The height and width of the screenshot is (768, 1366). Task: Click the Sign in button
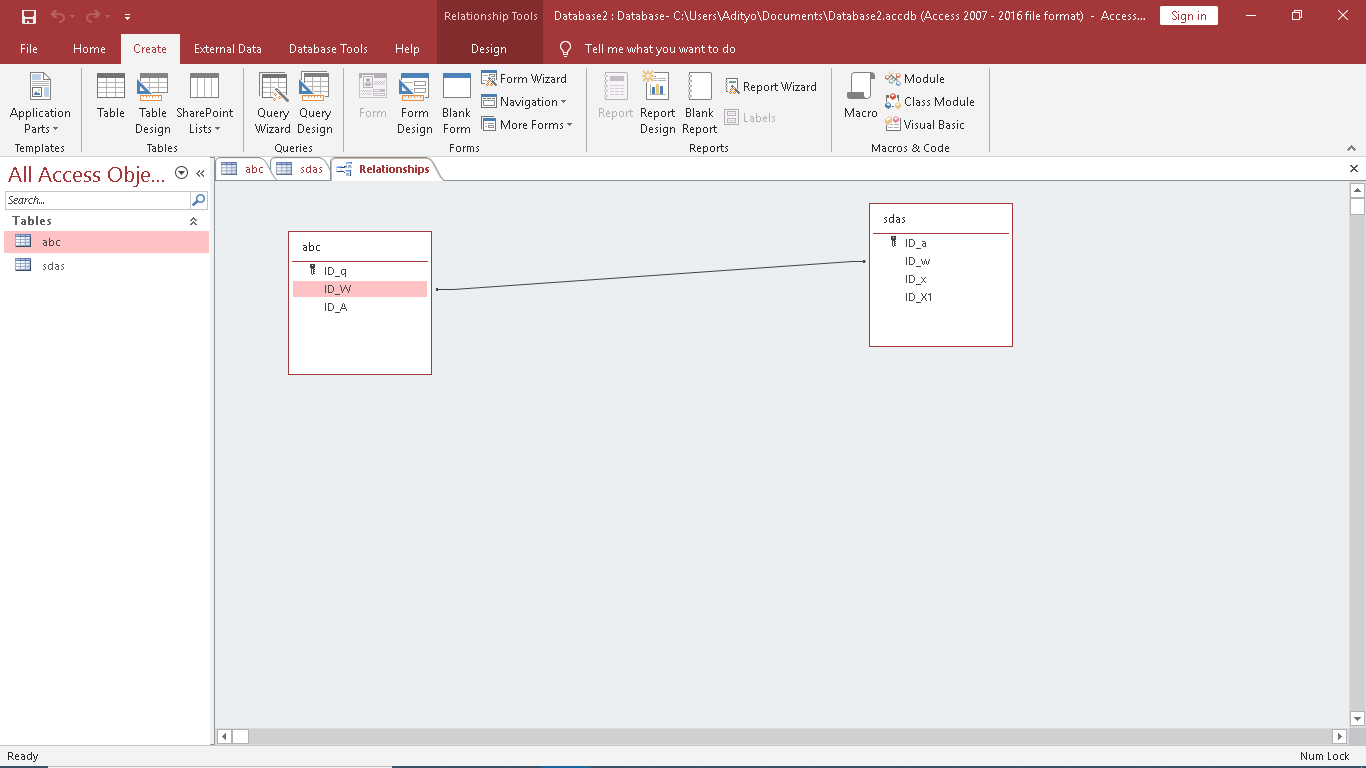(x=1188, y=16)
